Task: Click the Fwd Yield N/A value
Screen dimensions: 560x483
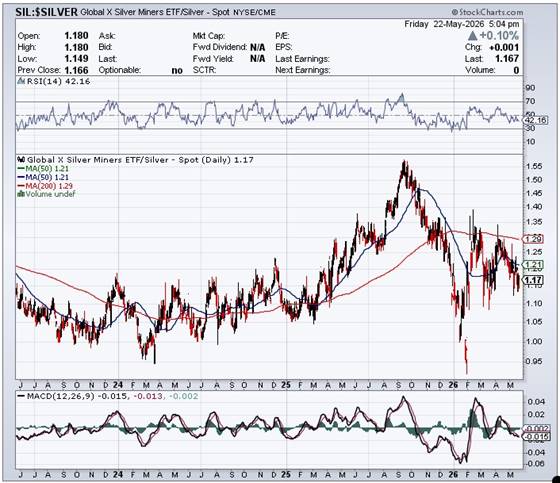Action: tap(258, 59)
